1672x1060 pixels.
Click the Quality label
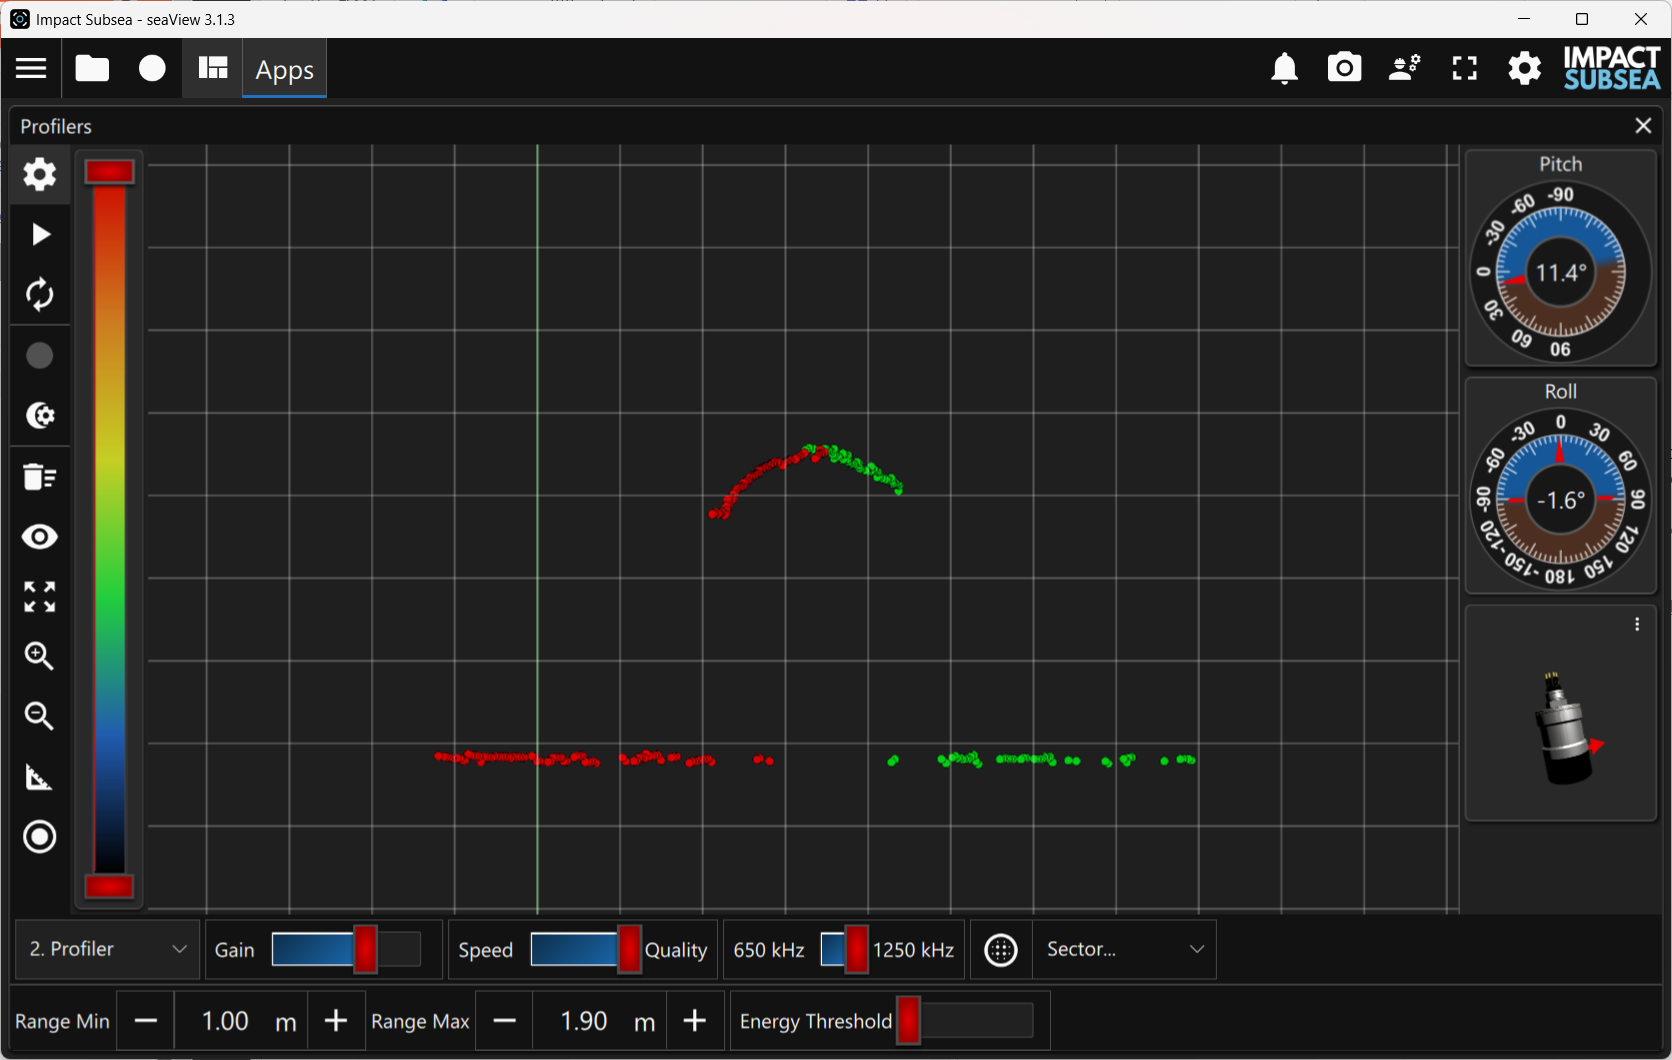676,950
